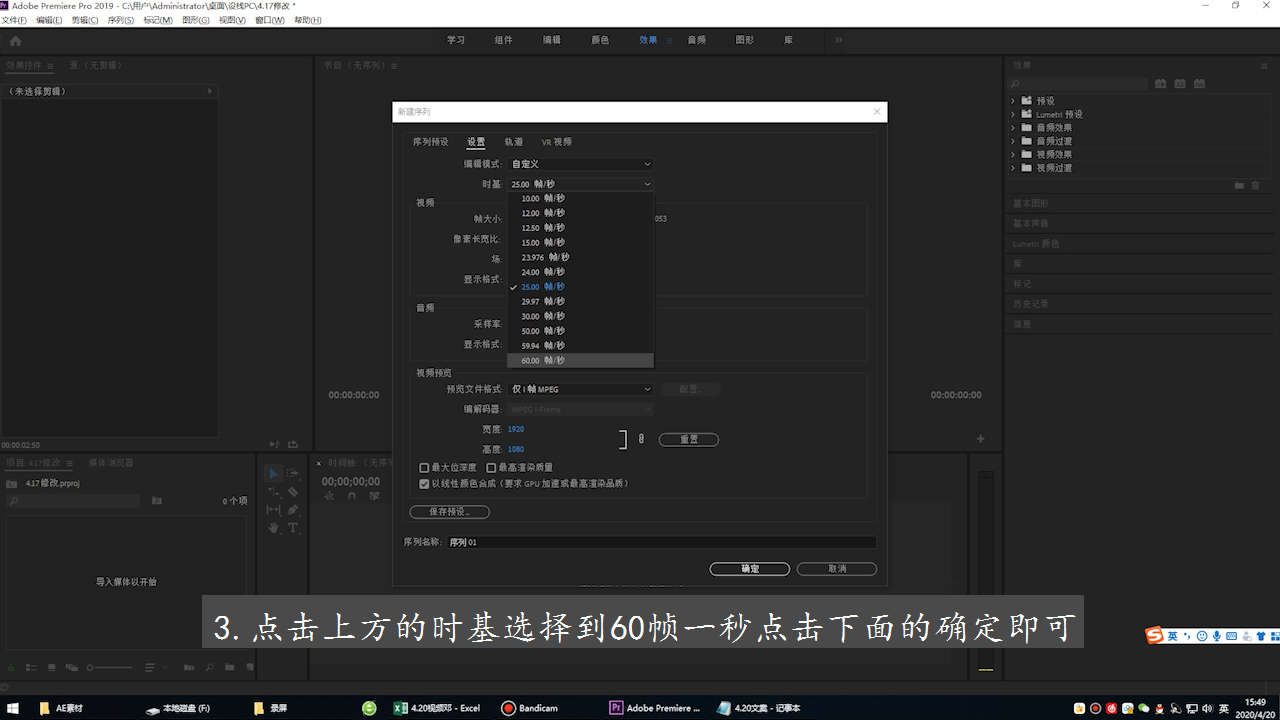Image resolution: width=1280 pixels, height=720 pixels.
Task: Expand the Audio Effects folder
Action: click(x=1013, y=128)
